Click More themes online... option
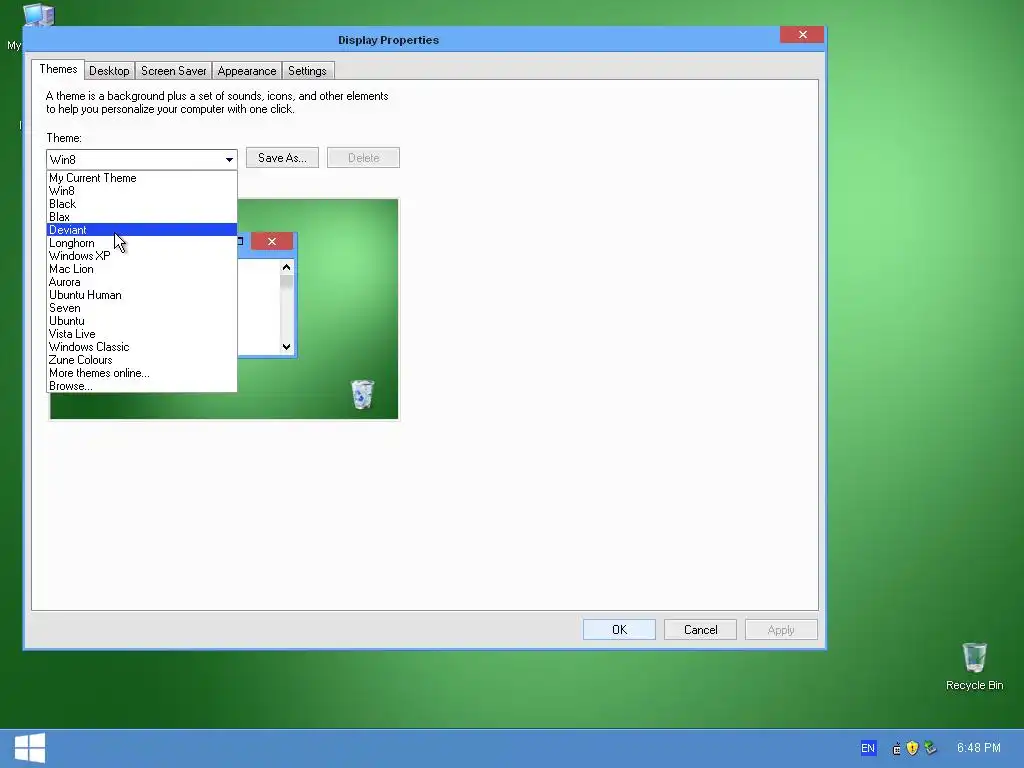1024x768 pixels. pos(142,373)
